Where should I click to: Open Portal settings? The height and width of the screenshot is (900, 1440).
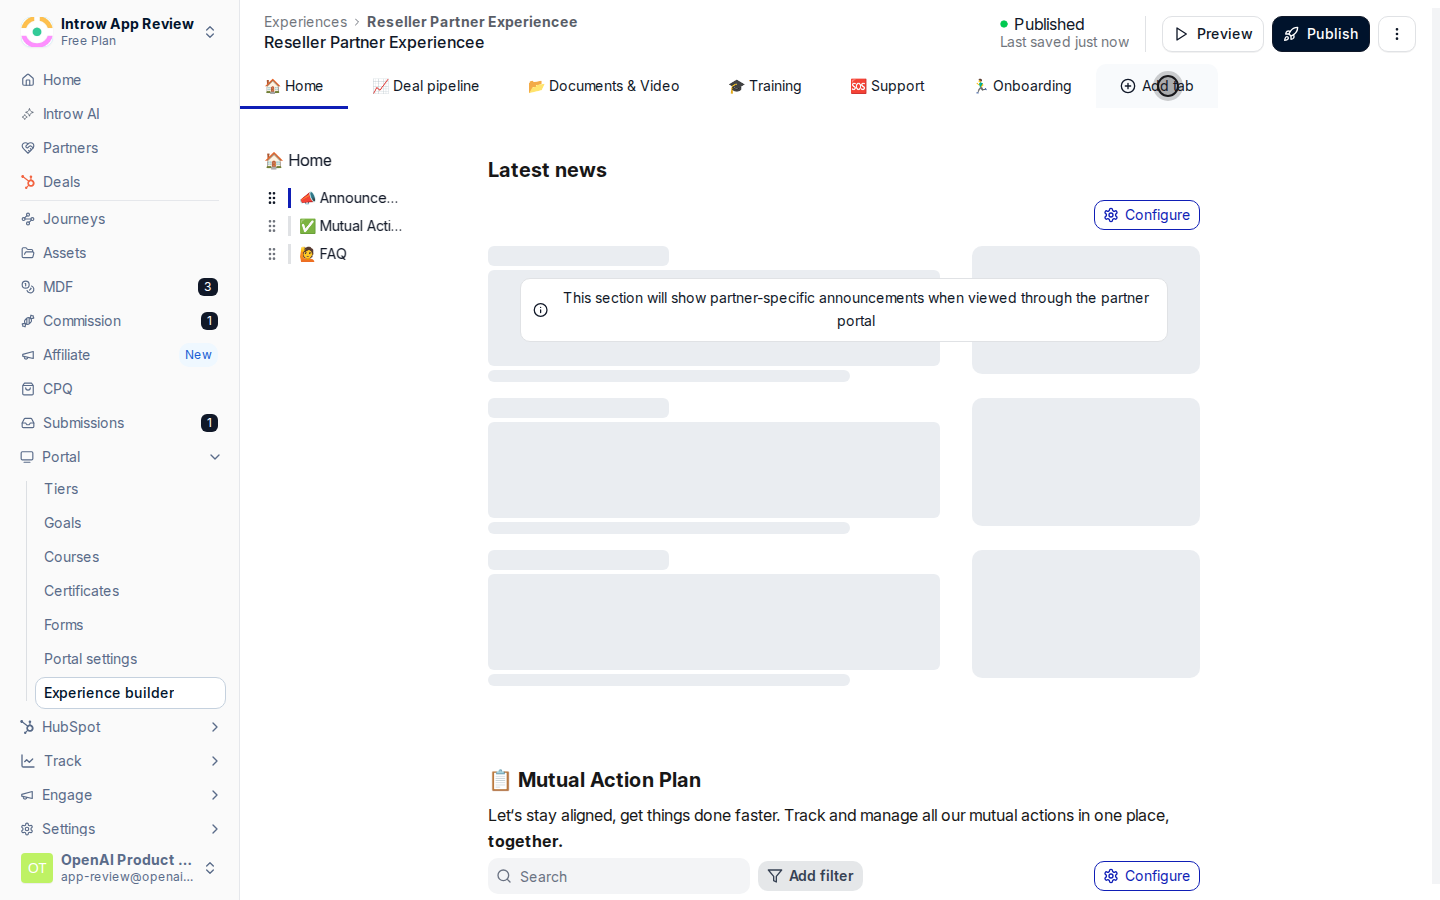[x=91, y=659]
